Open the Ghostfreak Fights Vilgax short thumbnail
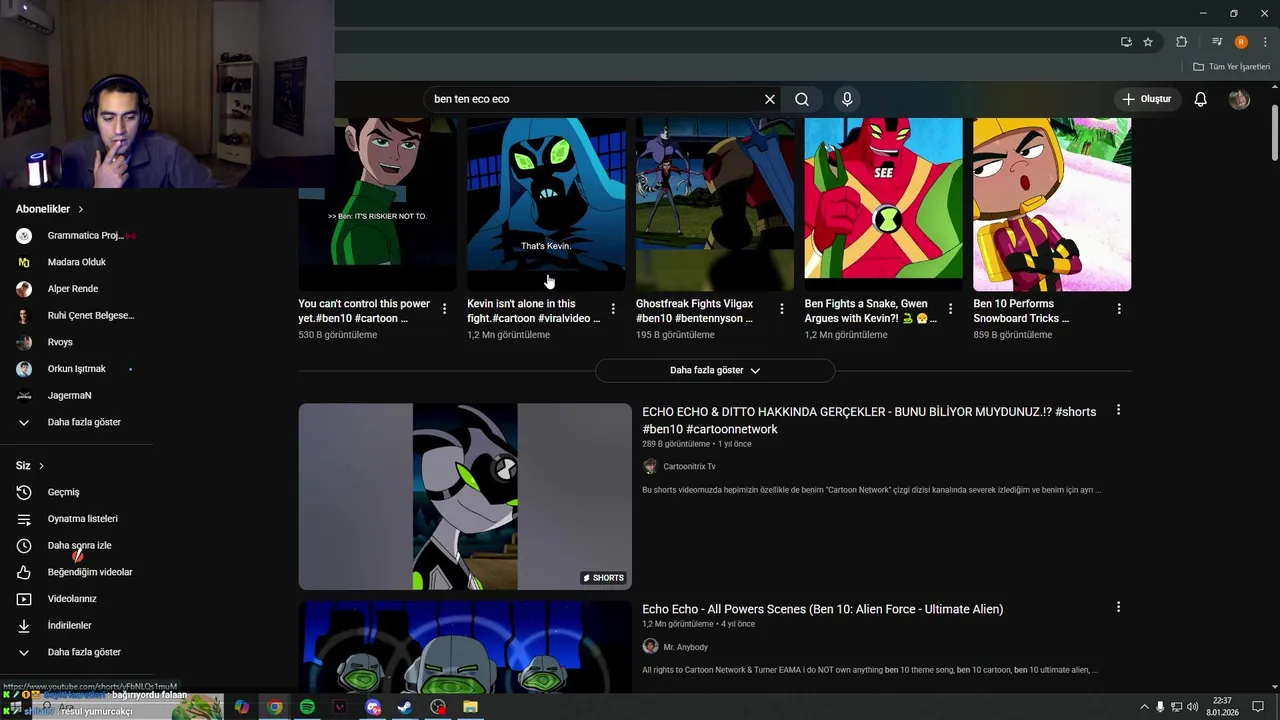This screenshot has width=1280, height=720. pos(715,204)
